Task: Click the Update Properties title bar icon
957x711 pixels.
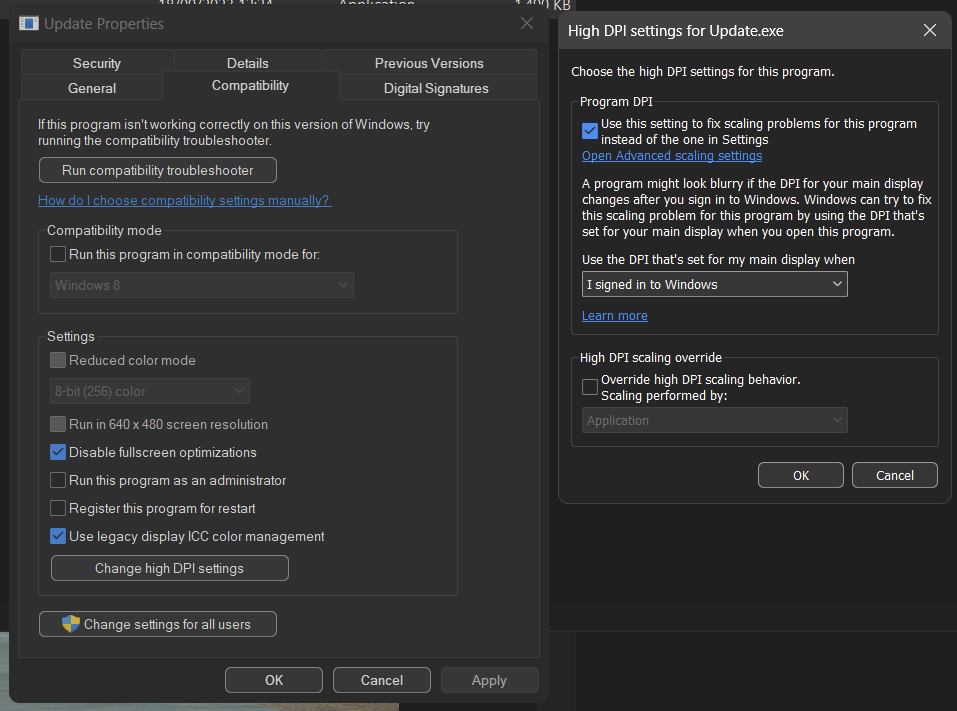Action: point(29,24)
